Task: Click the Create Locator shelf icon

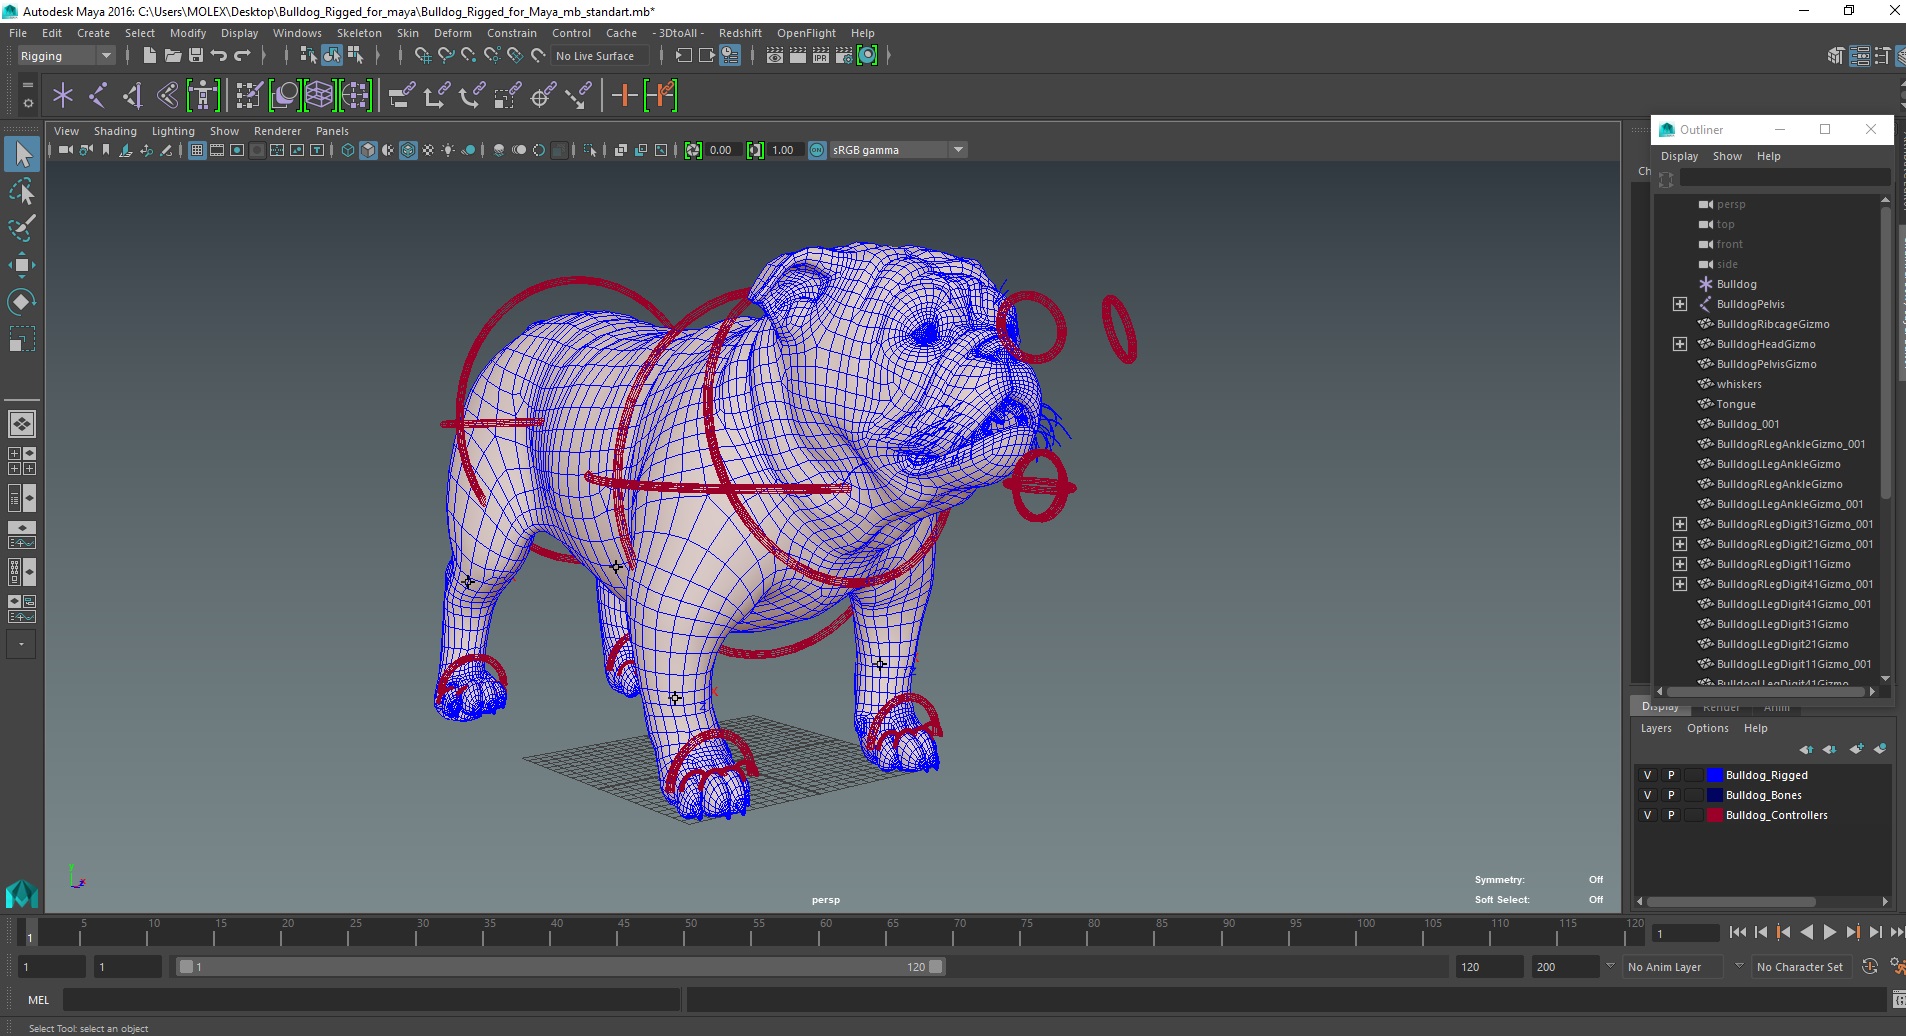Action: (x=63, y=96)
